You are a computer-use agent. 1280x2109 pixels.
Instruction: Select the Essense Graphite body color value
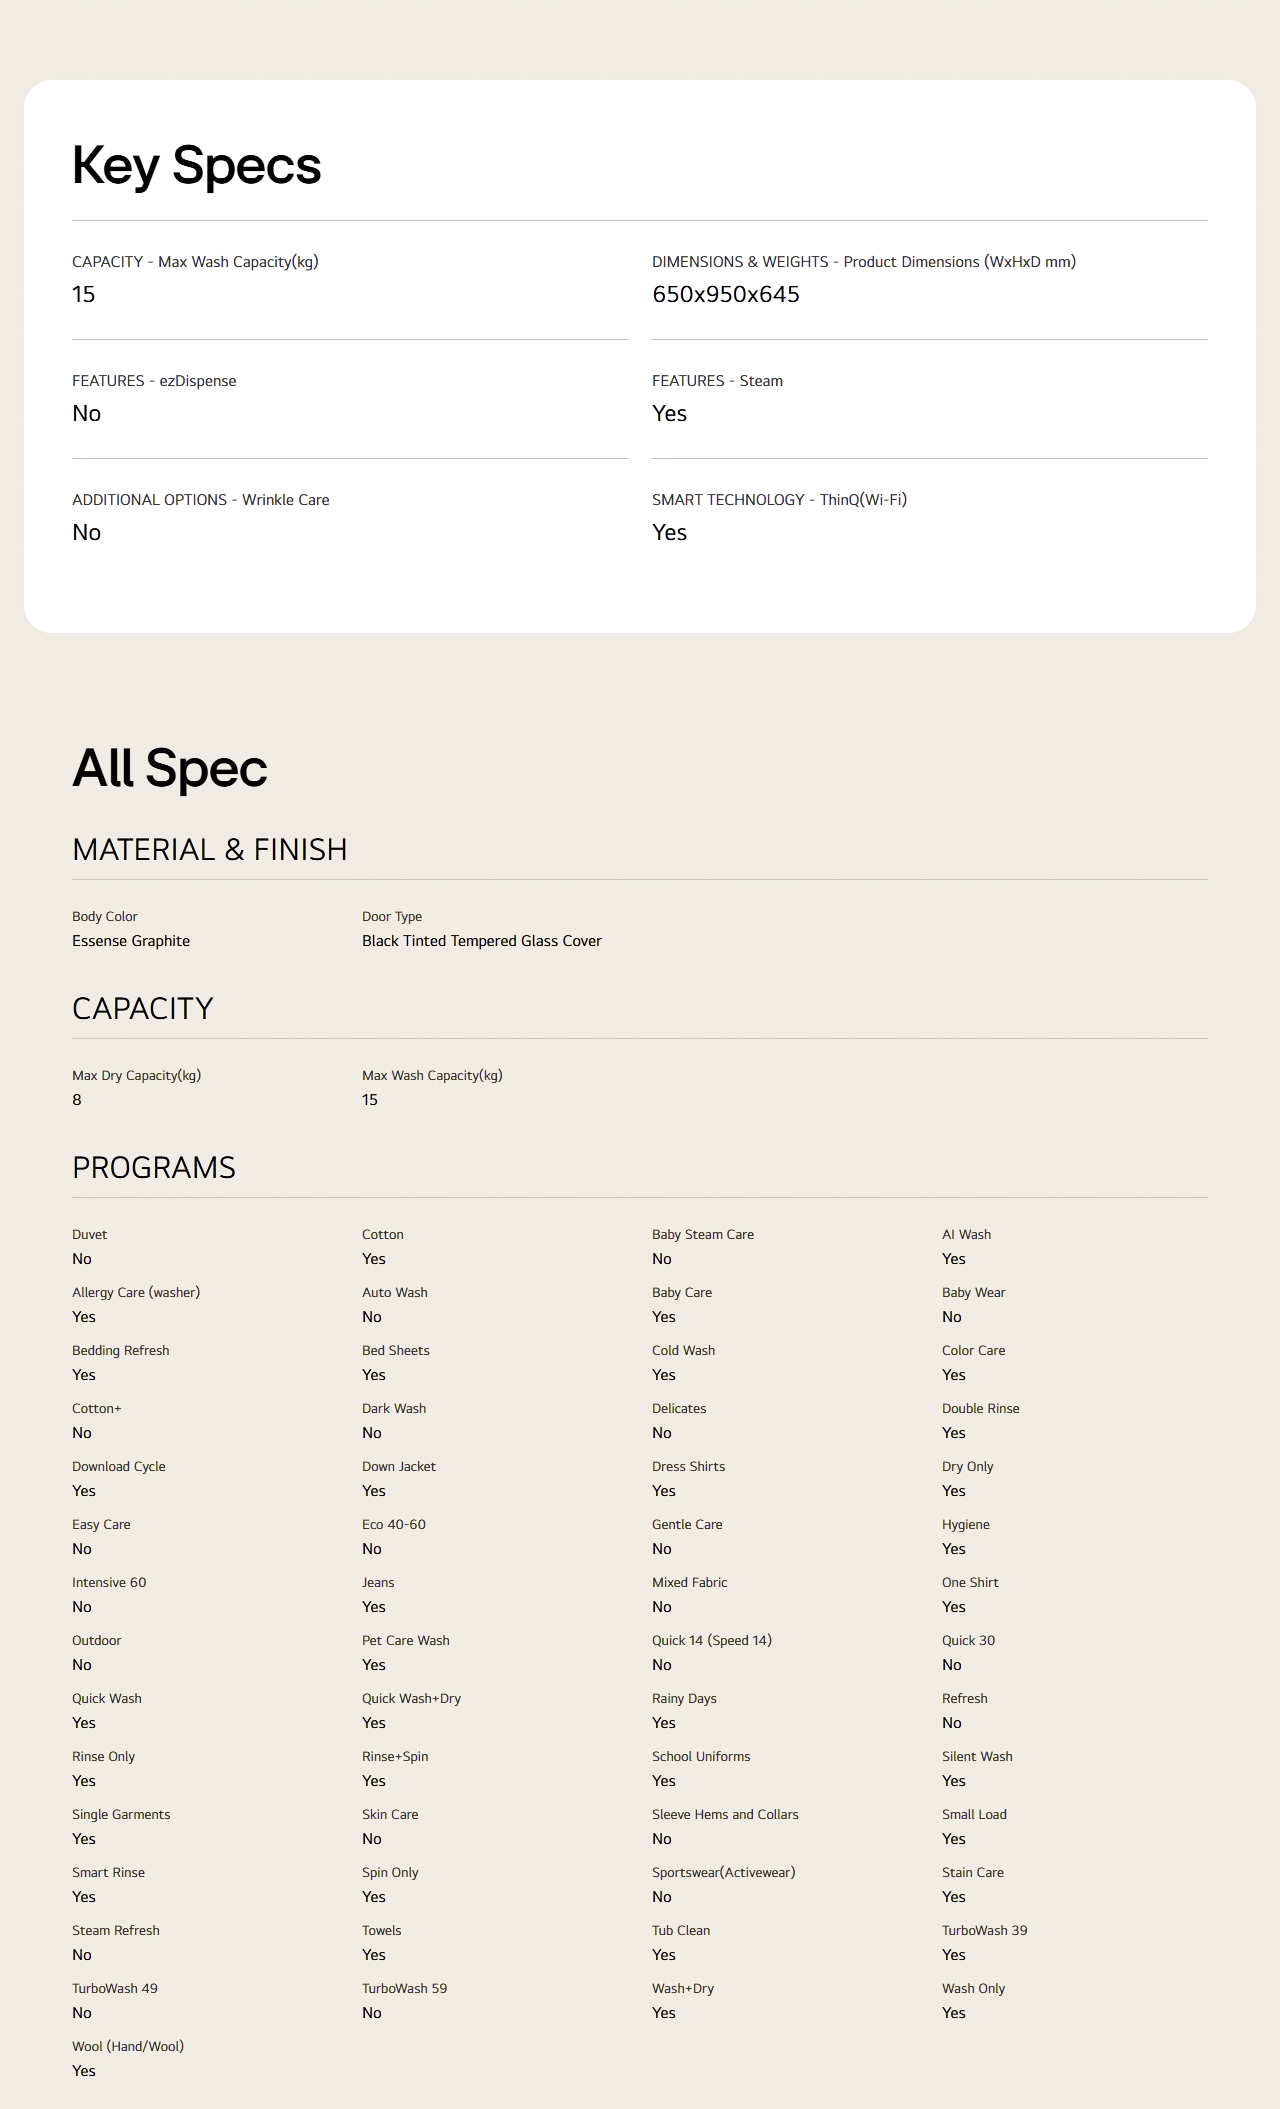click(x=131, y=941)
